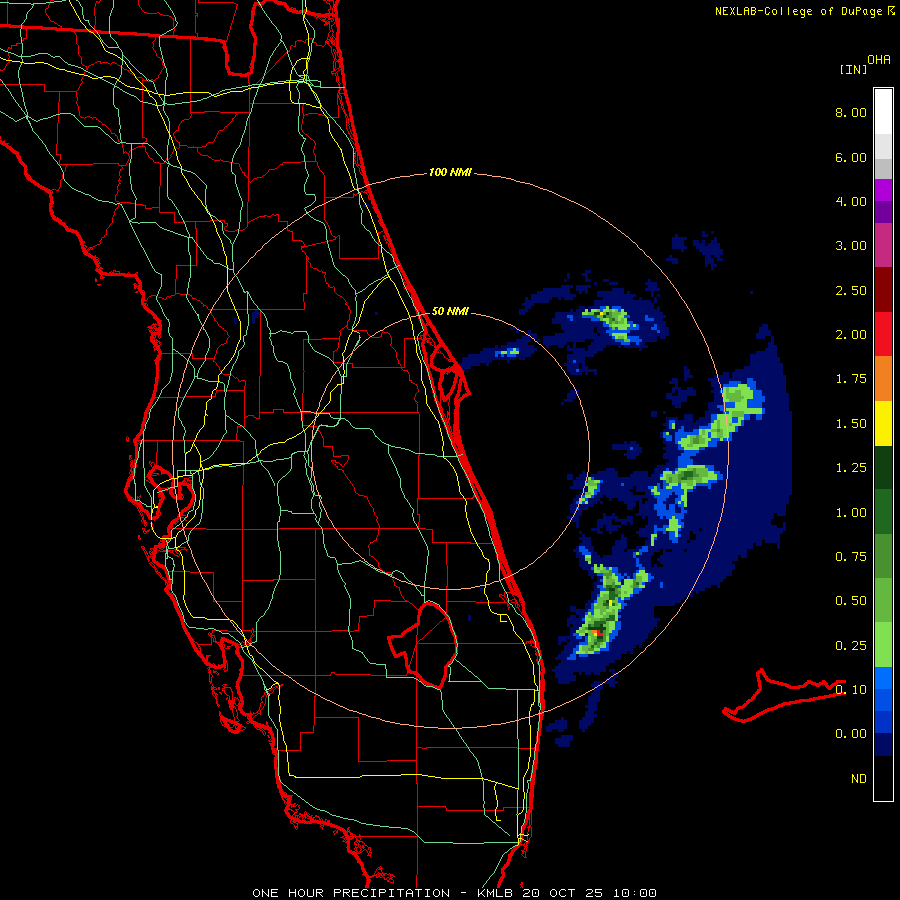Pick the orange swatch beside 1.75

pos(883,379)
